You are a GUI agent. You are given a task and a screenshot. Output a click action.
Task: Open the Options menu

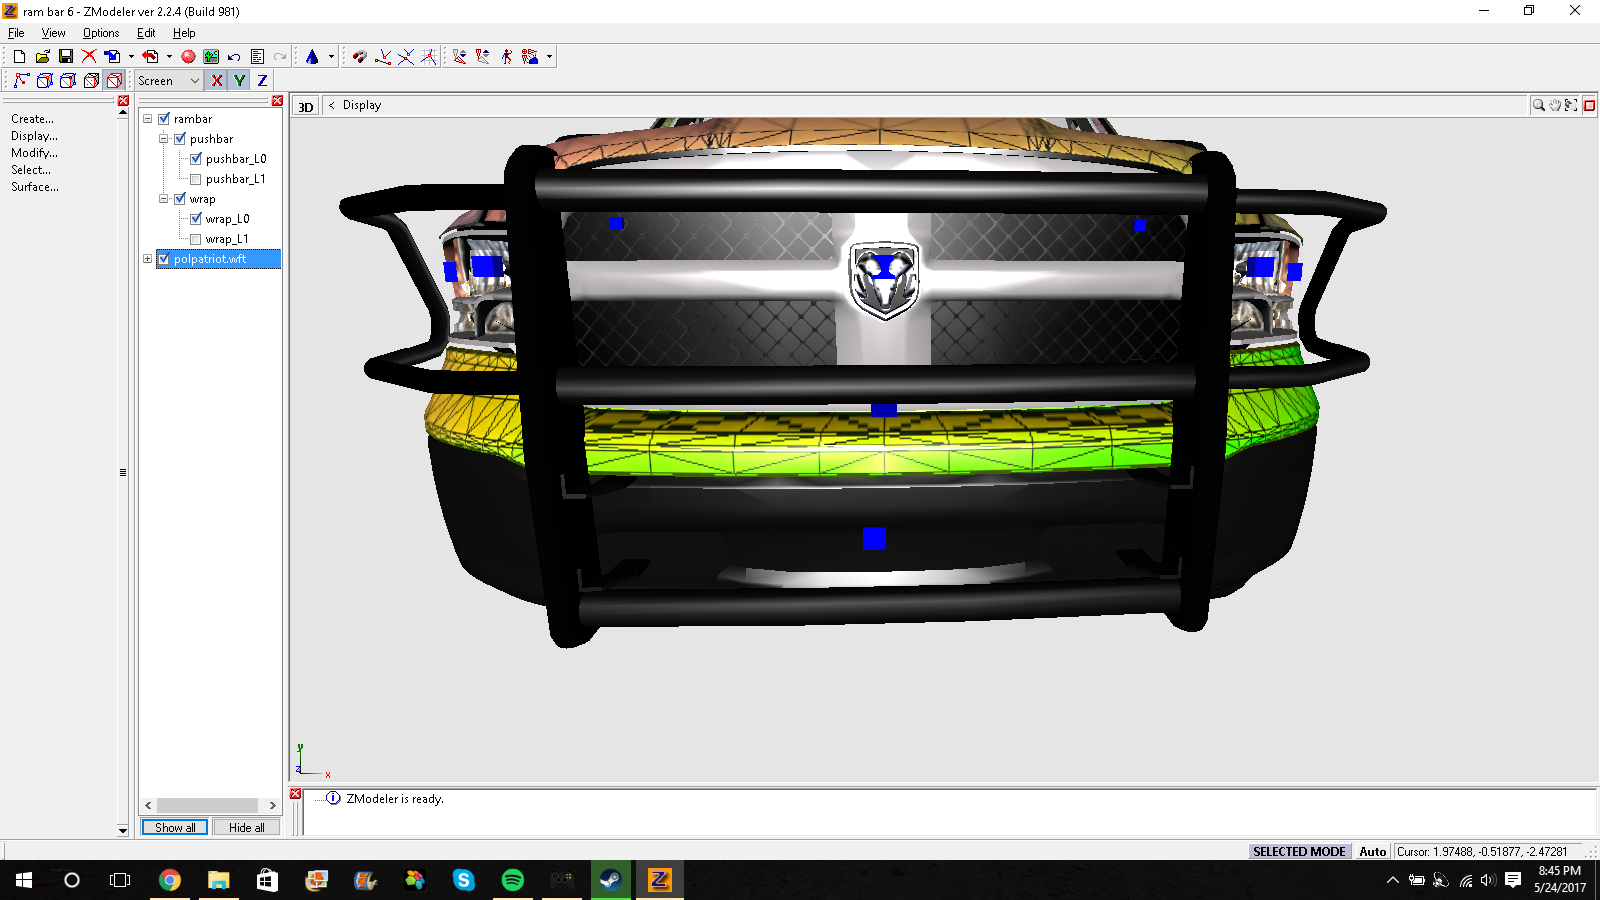(x=100, y=33)
